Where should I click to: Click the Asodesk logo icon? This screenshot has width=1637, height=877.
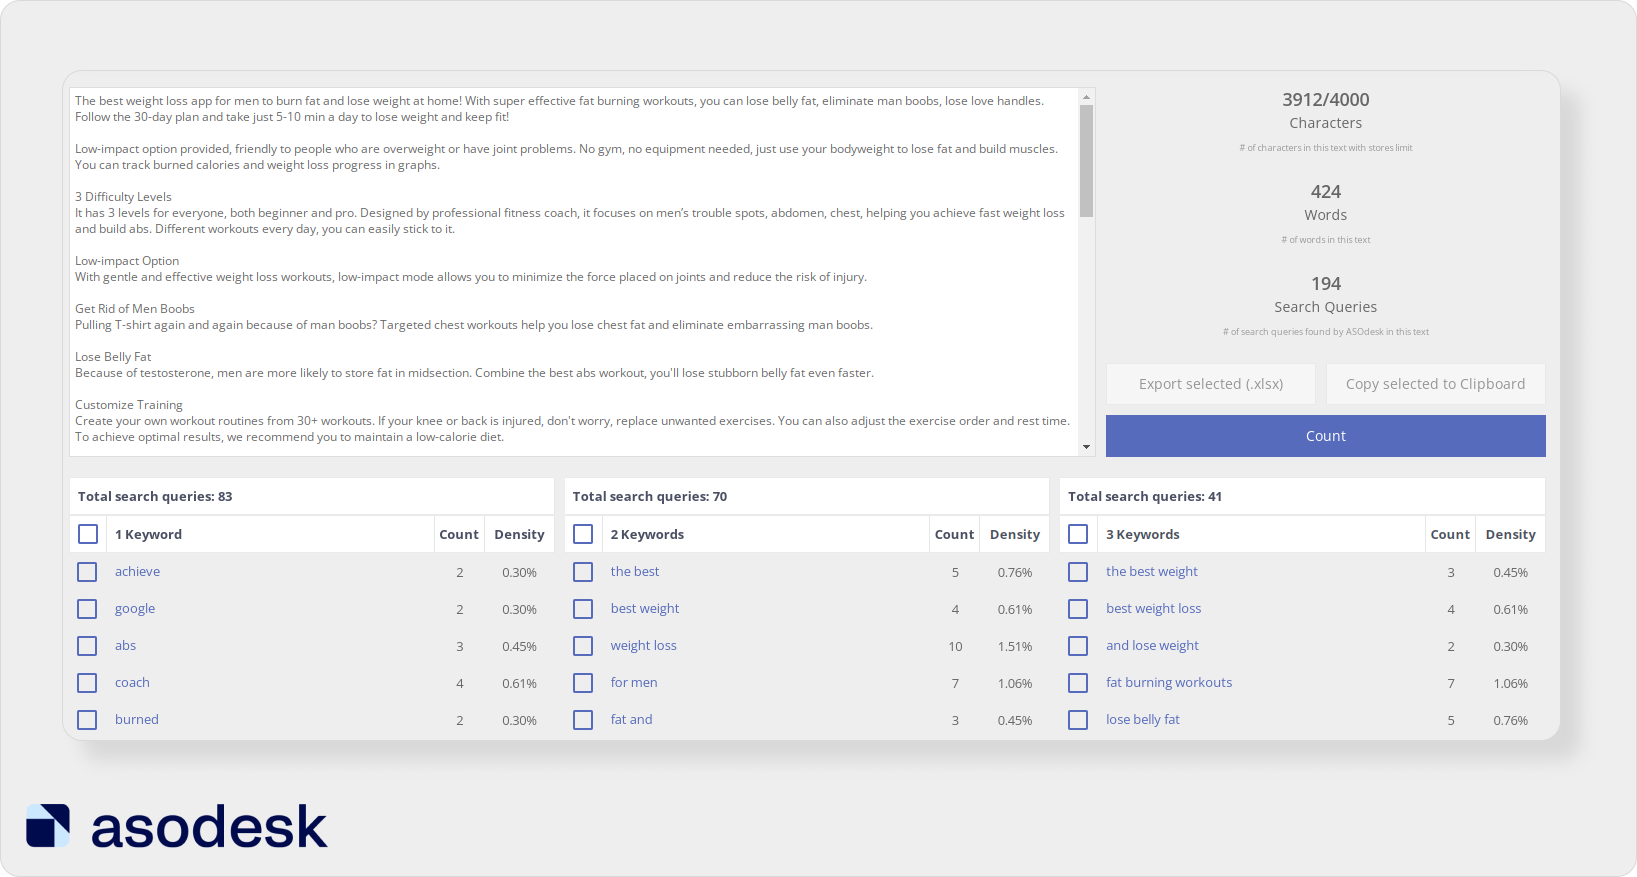coord(48,826)
